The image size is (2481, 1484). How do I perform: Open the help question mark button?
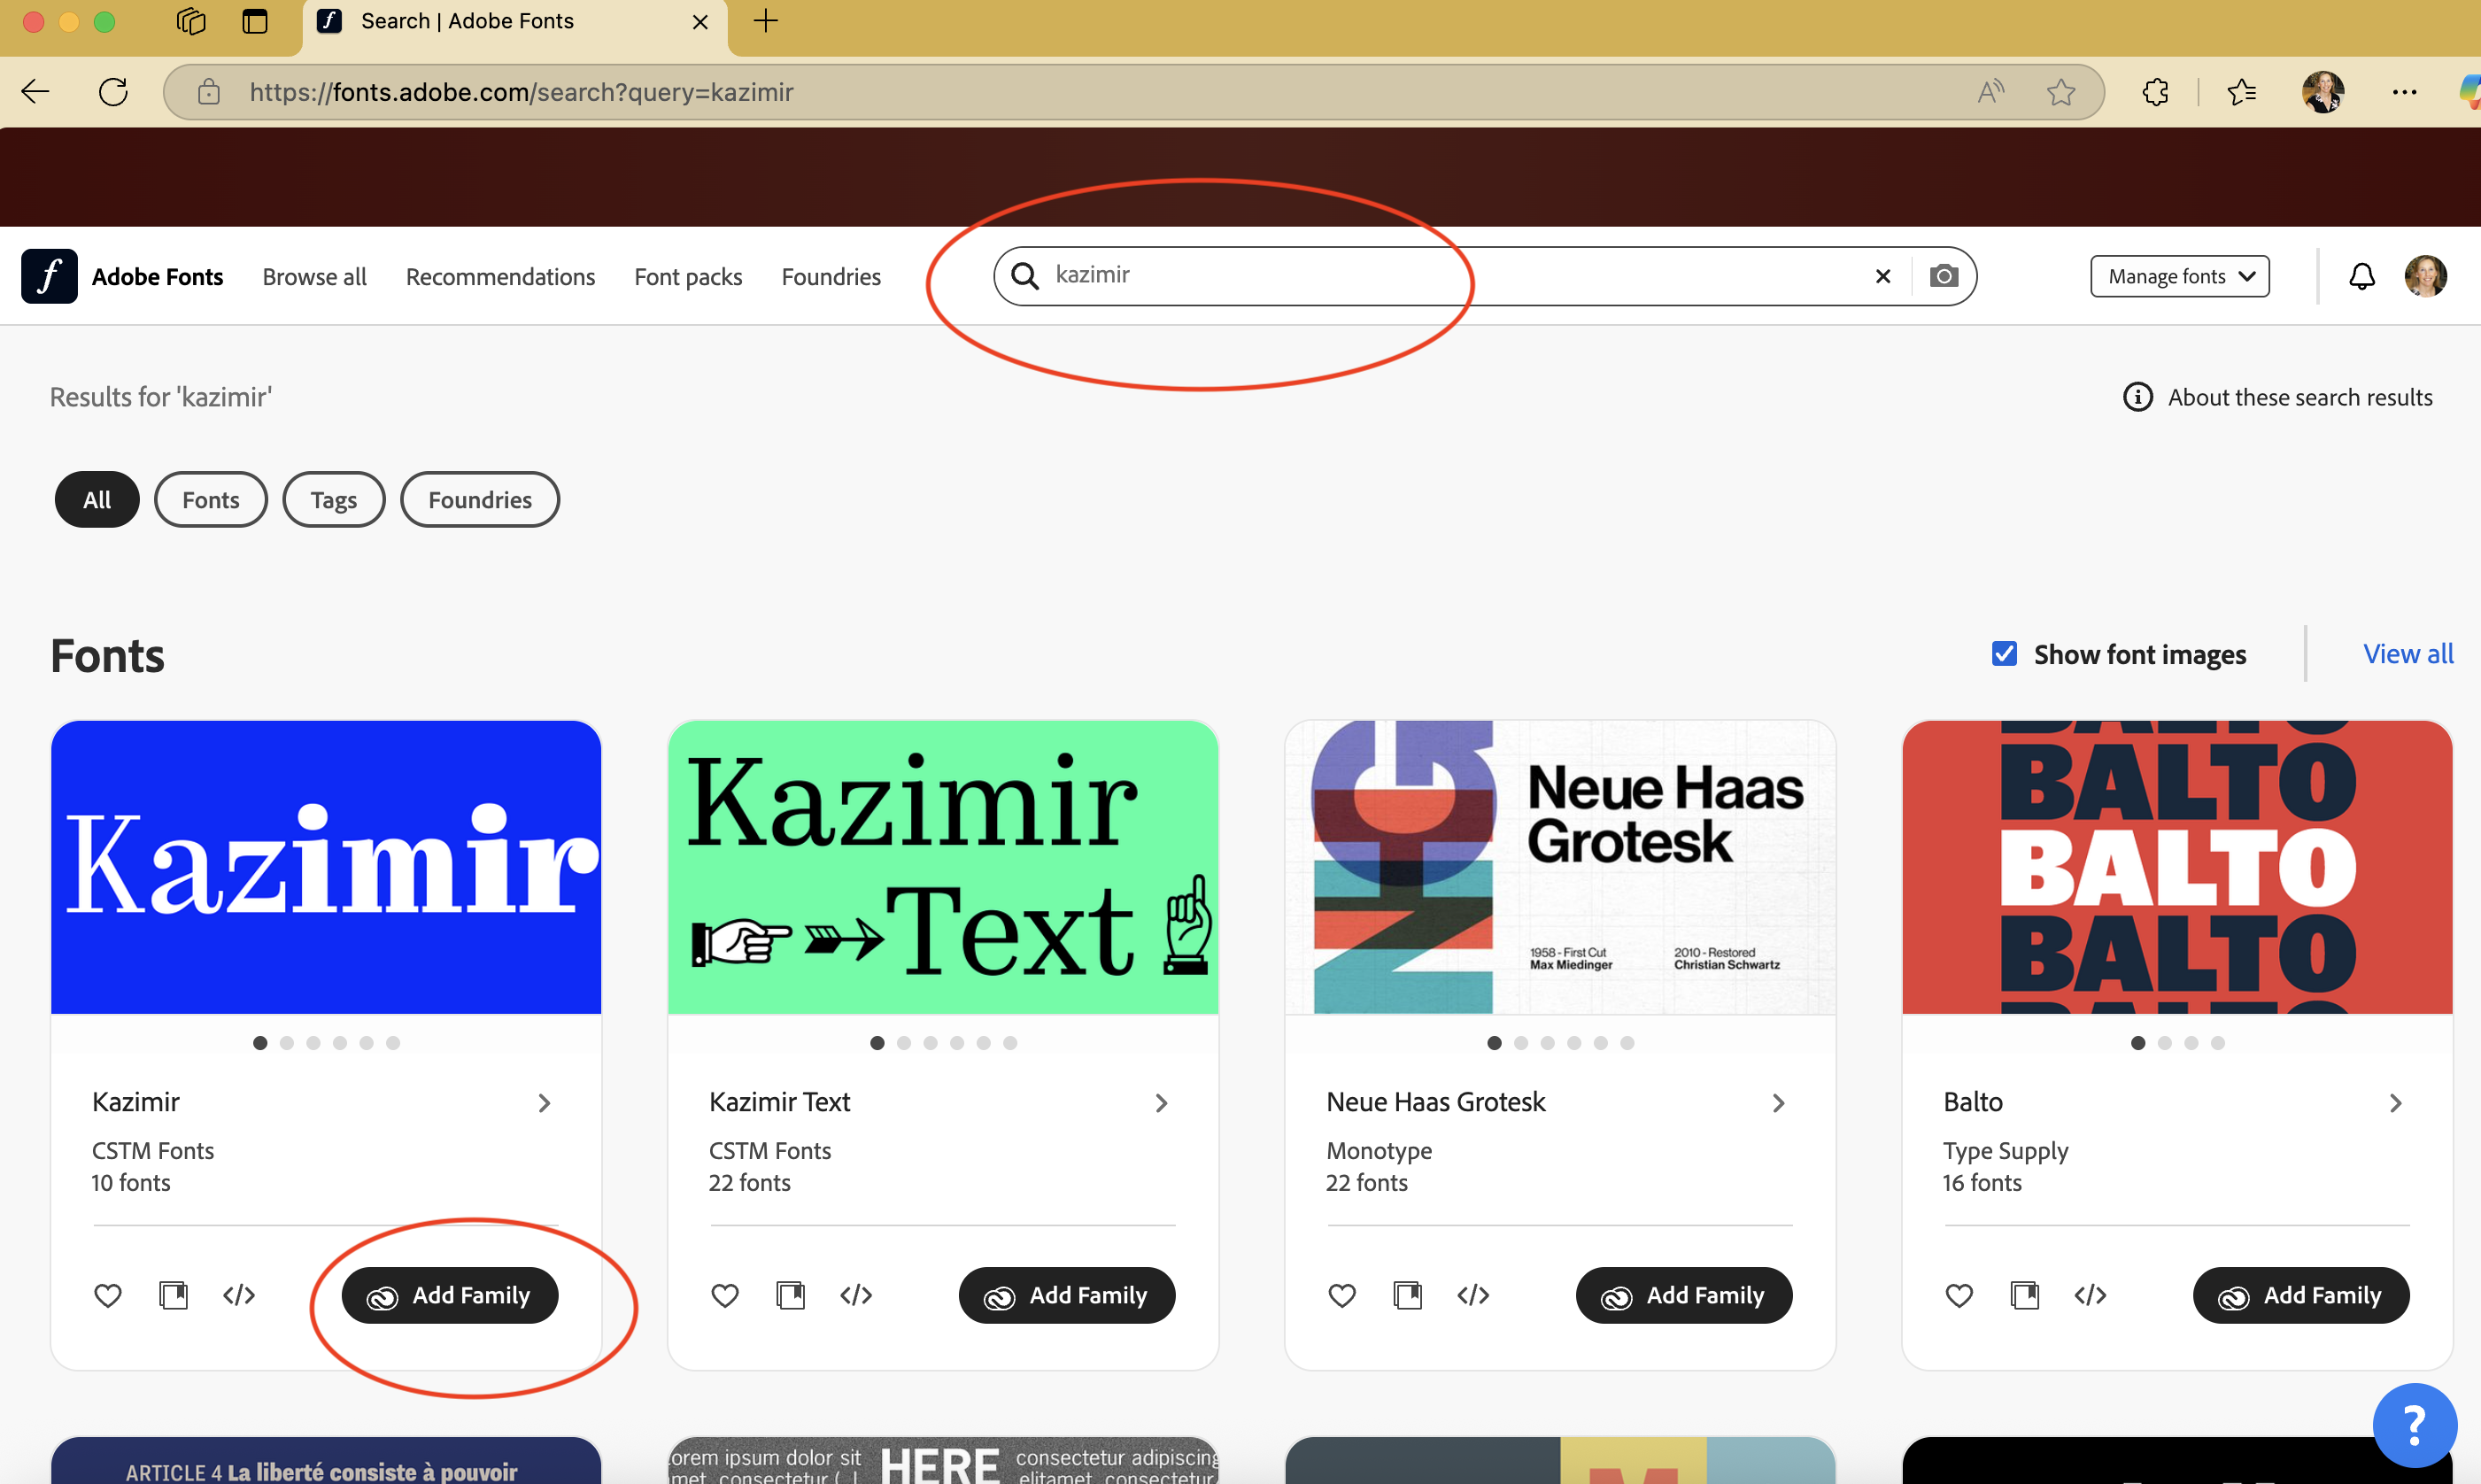click(x=2414, y=1425)
